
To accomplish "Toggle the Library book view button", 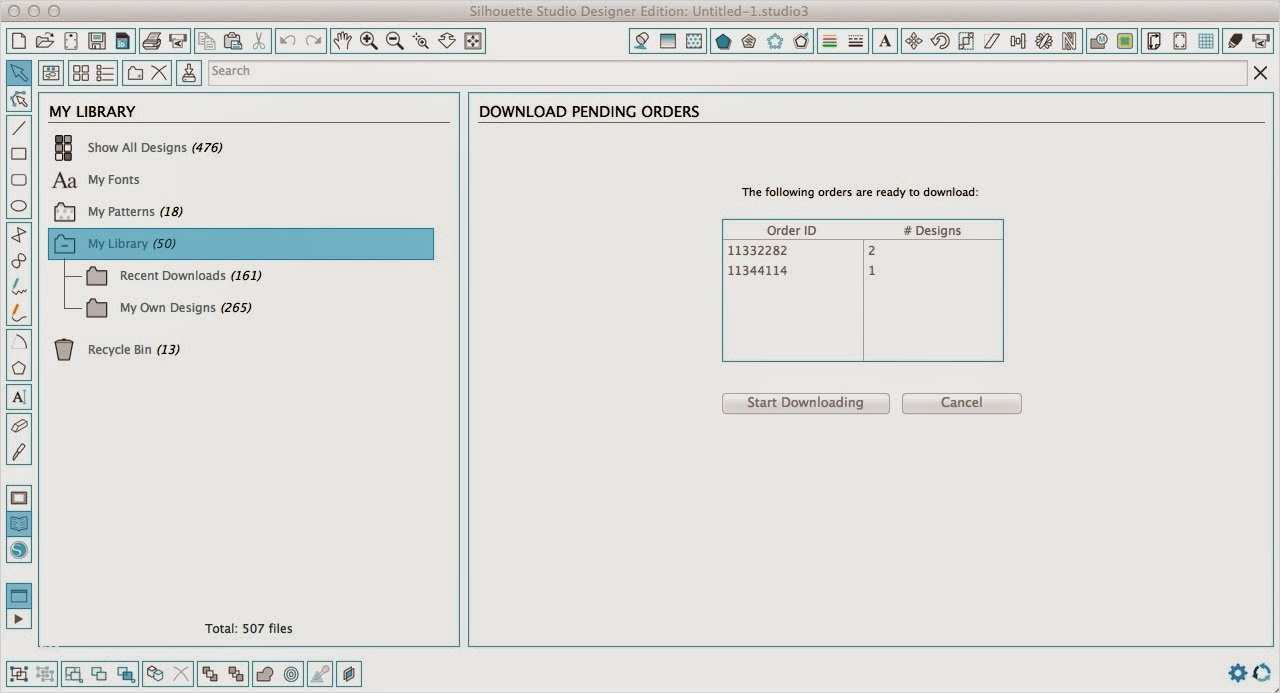I will pyautogui.click(x=18, y=524).
